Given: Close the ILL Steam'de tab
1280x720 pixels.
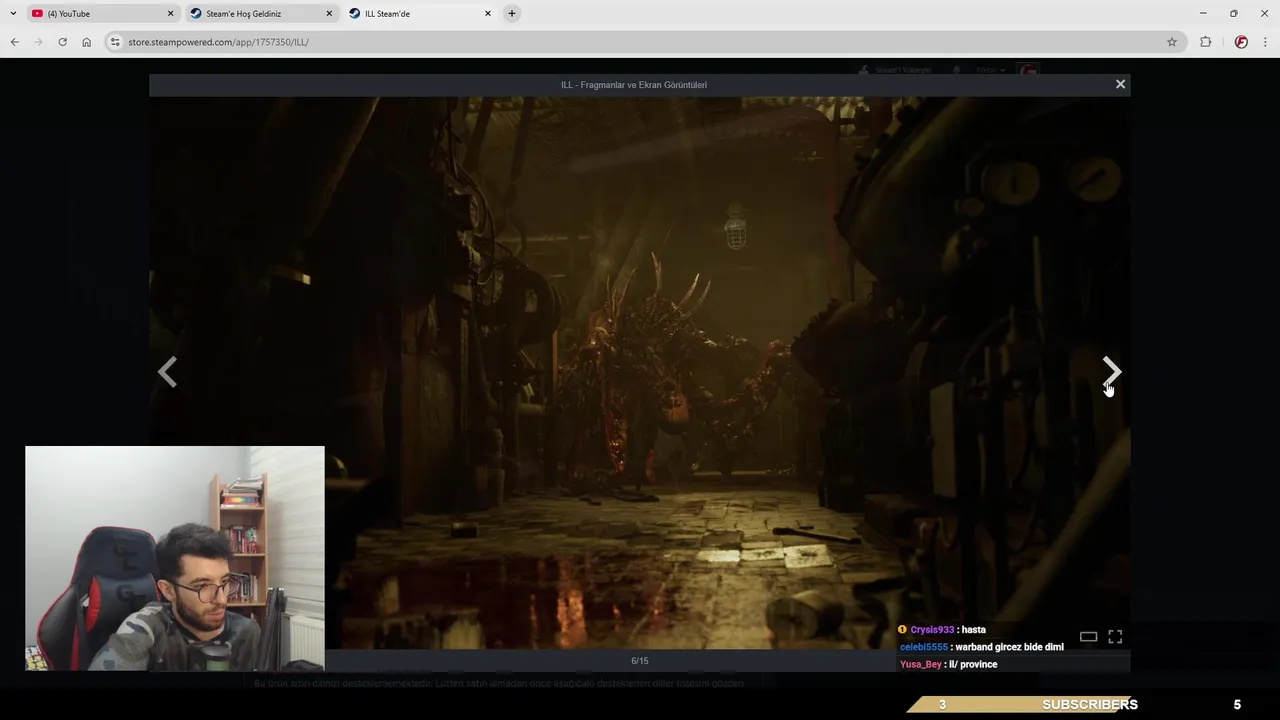Looking at the screenshot, I should point(488,14).
